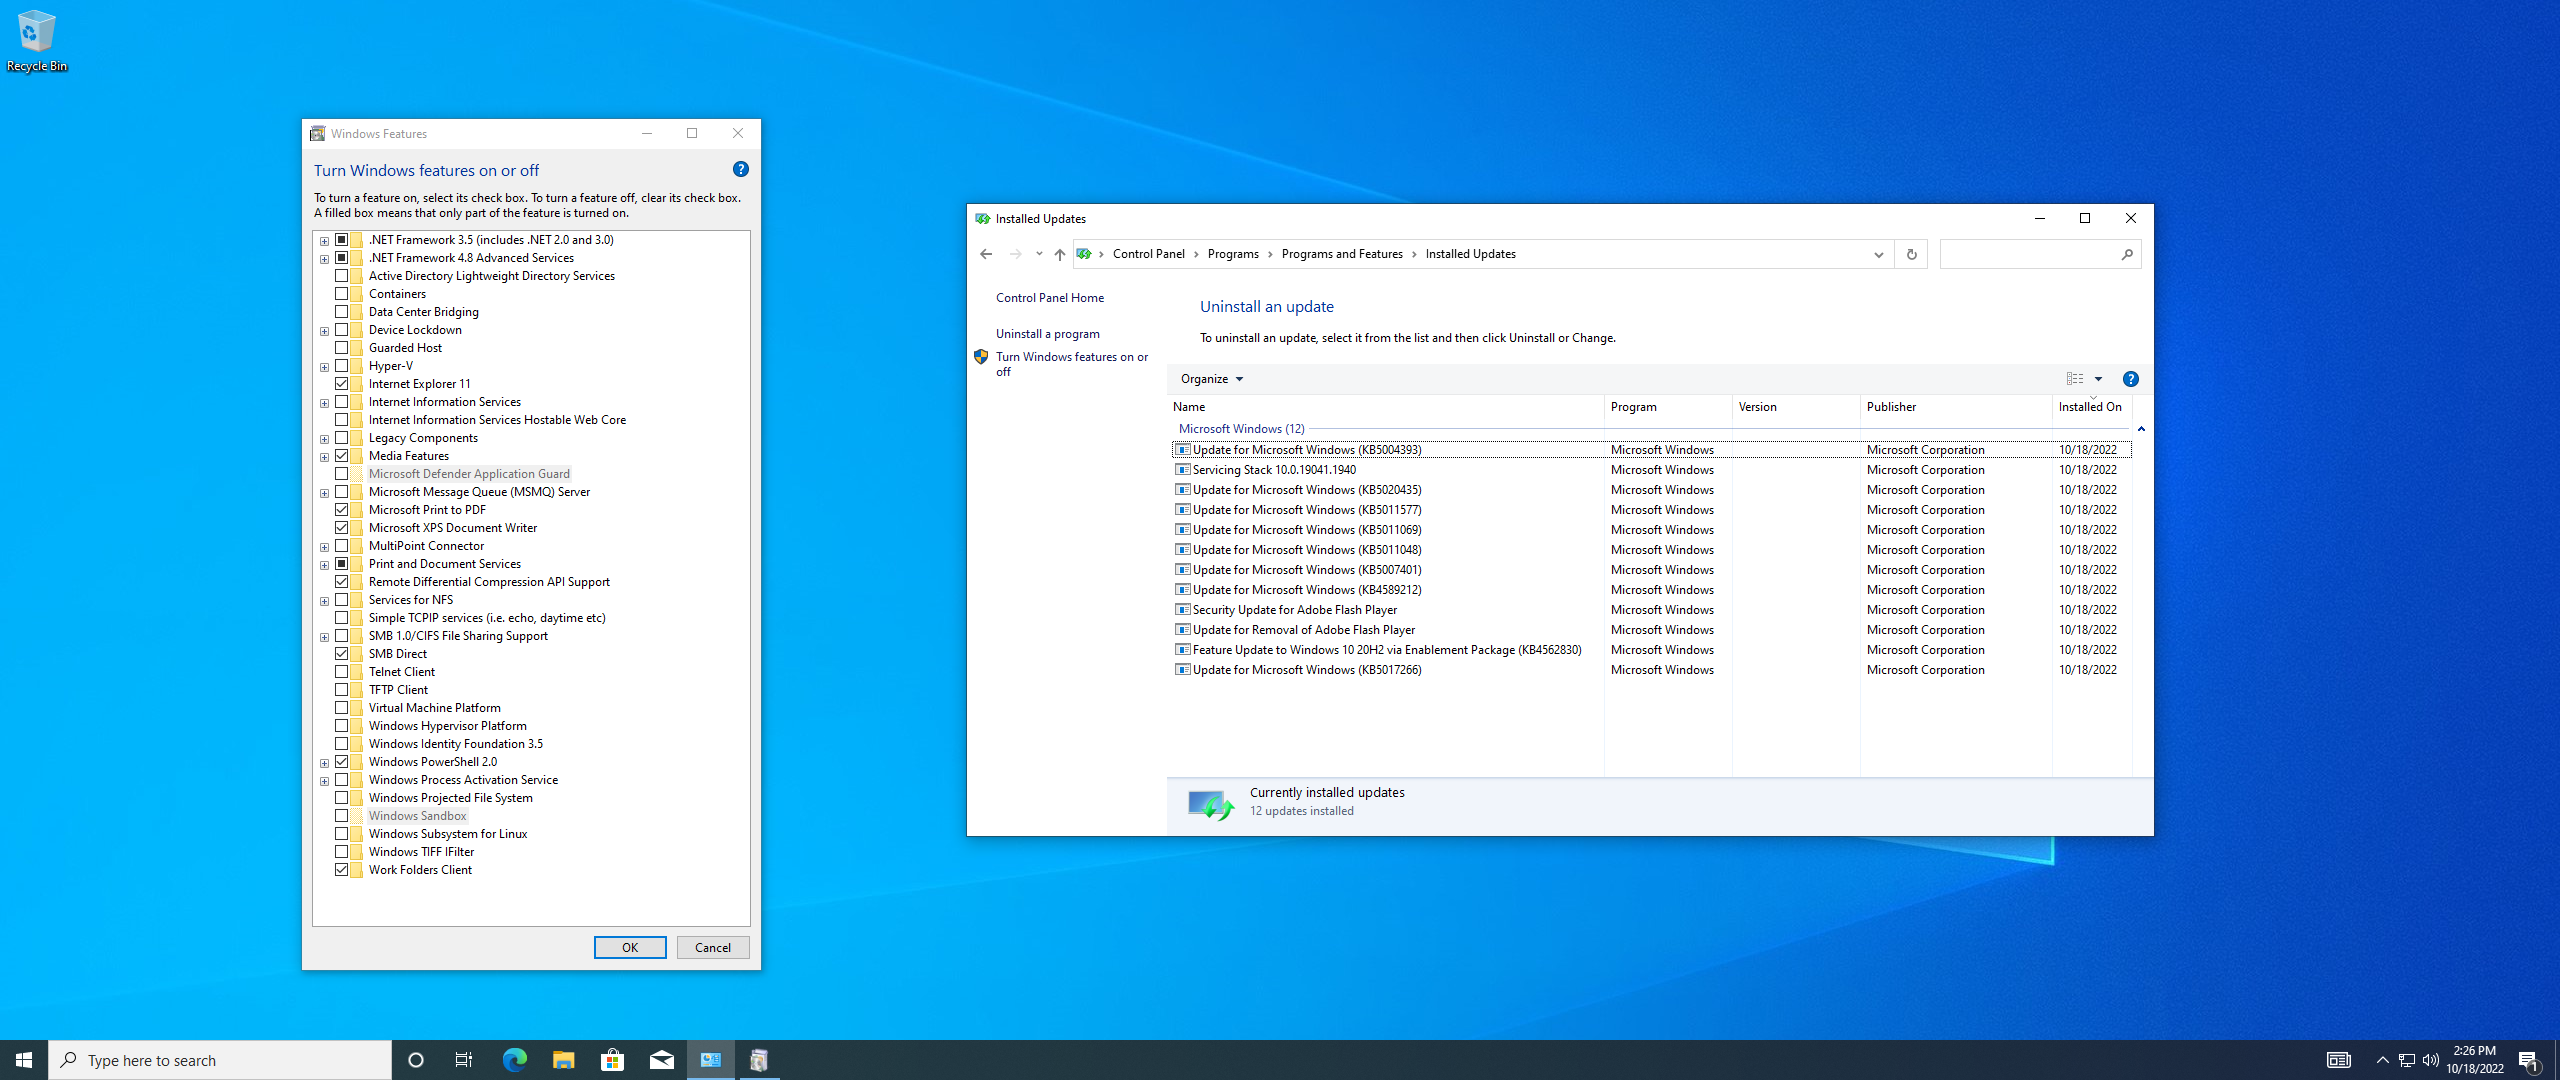
Task: Collapse the Microsoft Windows updates group
Action: 2141,429
